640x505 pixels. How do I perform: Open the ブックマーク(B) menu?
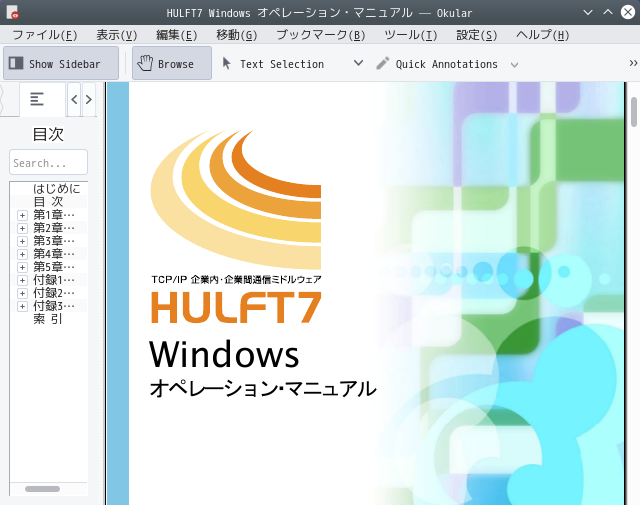click(321, 35)
